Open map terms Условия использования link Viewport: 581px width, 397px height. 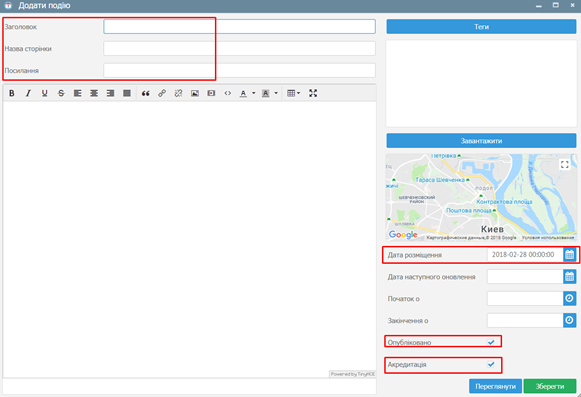coord(548,238)
